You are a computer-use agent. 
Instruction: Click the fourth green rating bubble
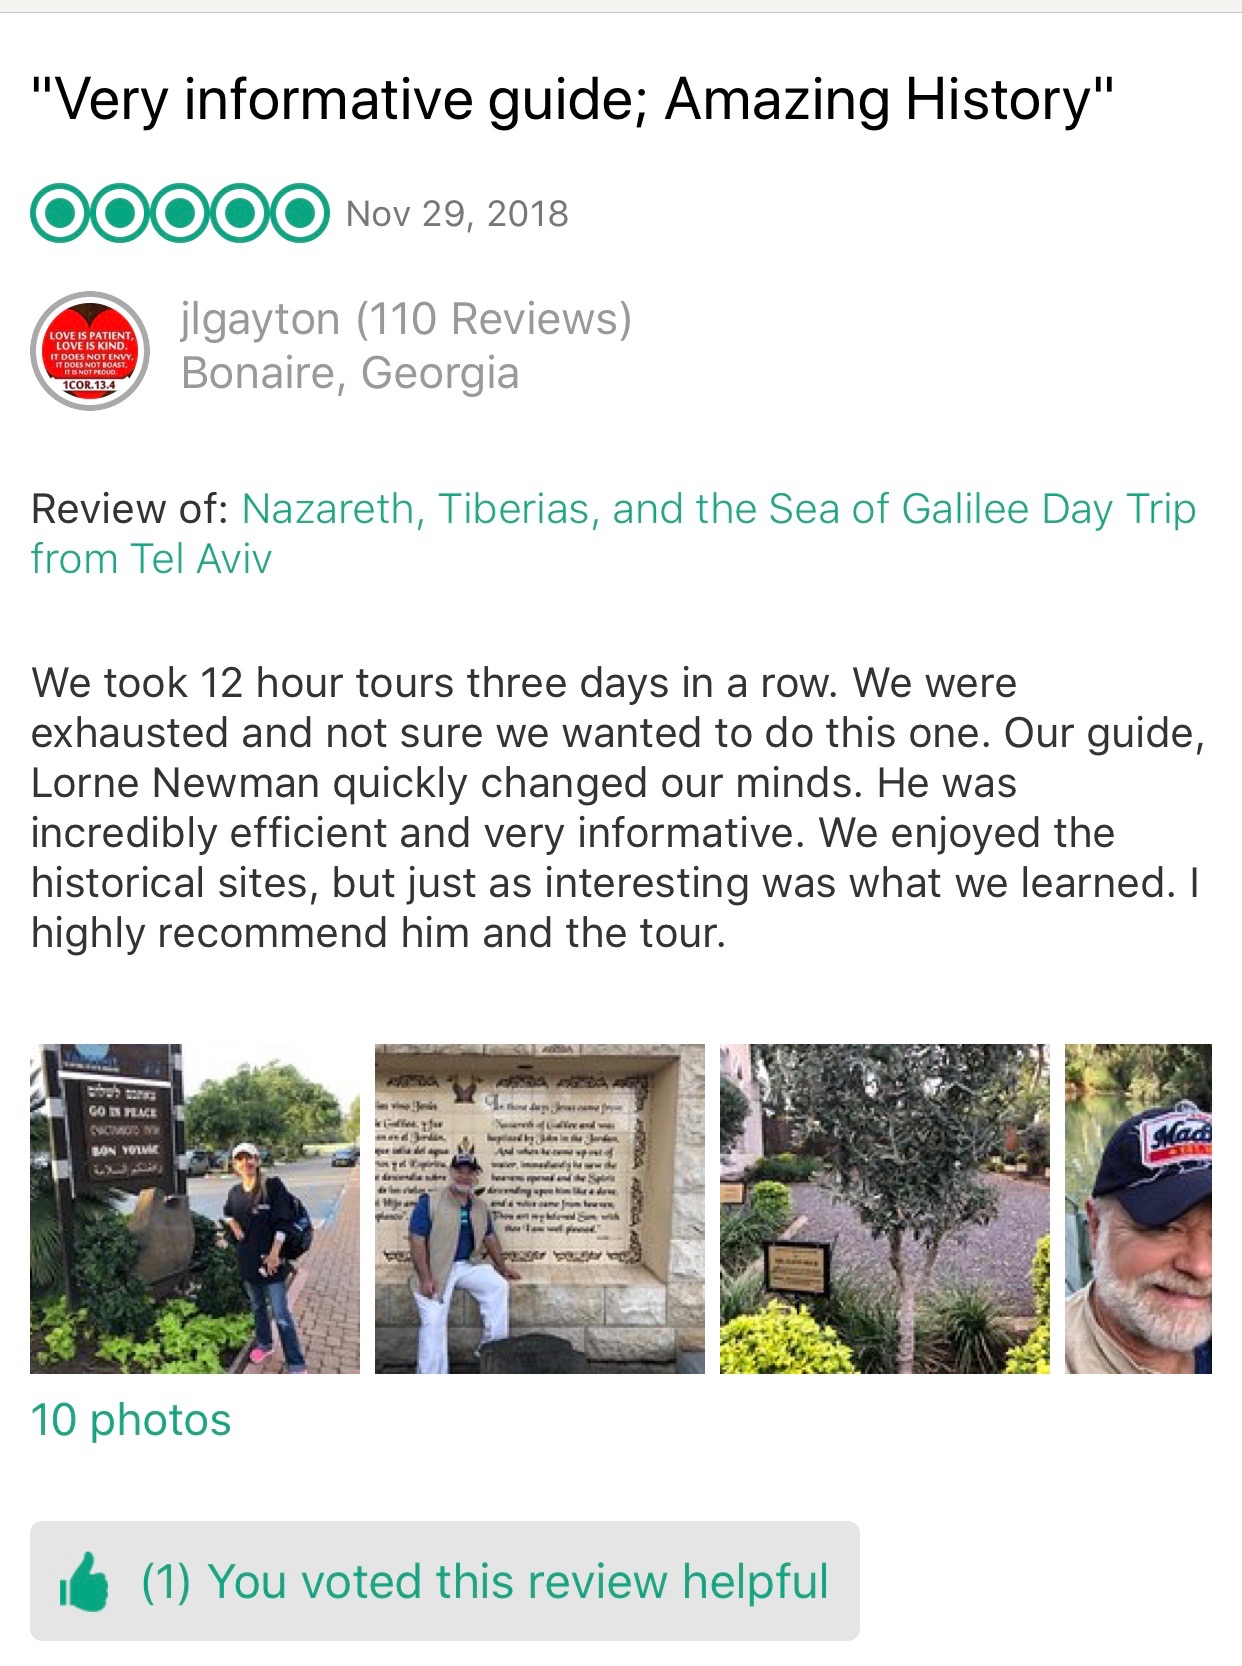point(239,213)
